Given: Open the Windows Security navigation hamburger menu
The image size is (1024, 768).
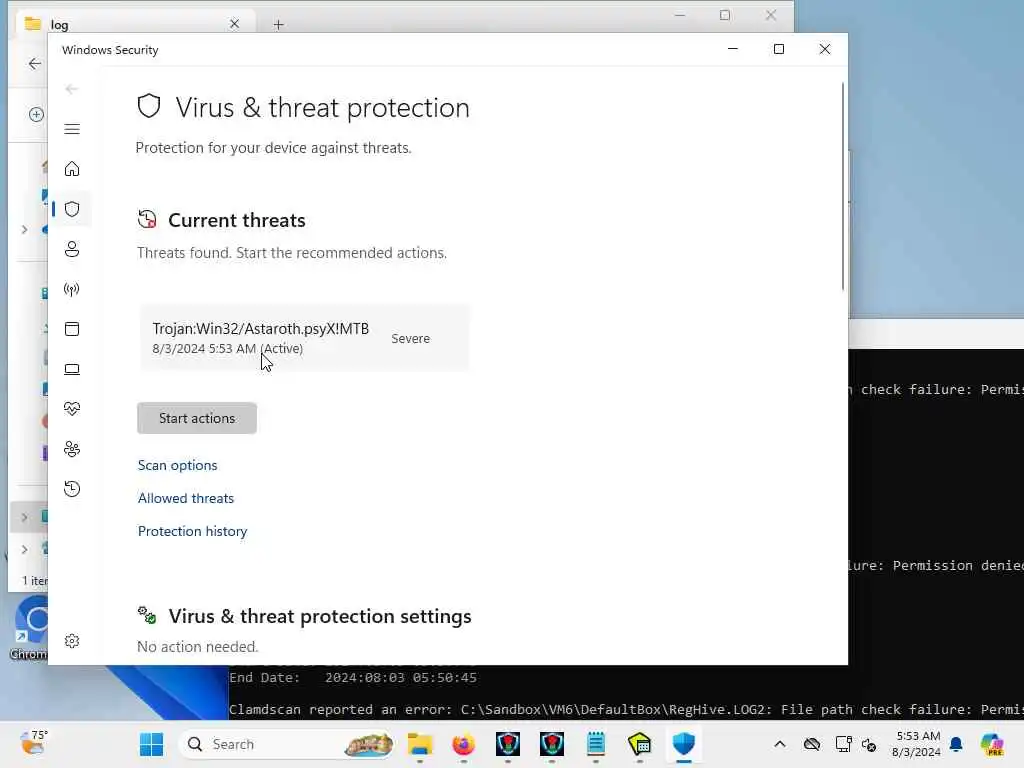Looking at the screenshot, I should (72, 129).
